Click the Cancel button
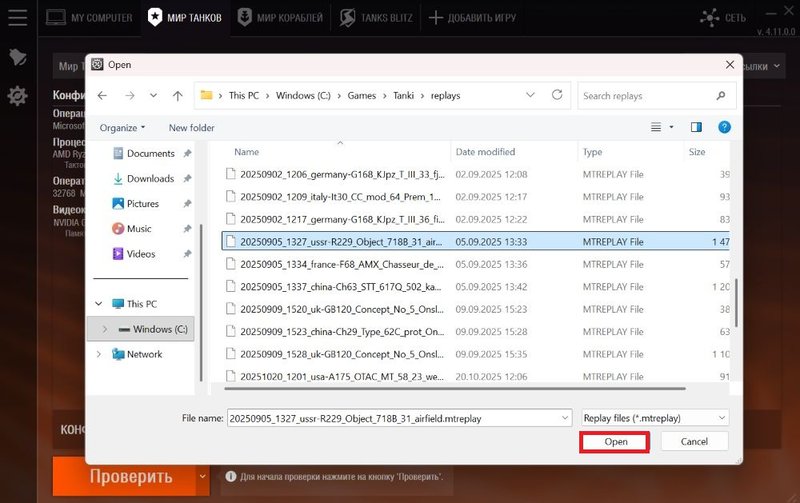This screenshot has height=503, width=800. pyautogui.click(x=694, y=441)
